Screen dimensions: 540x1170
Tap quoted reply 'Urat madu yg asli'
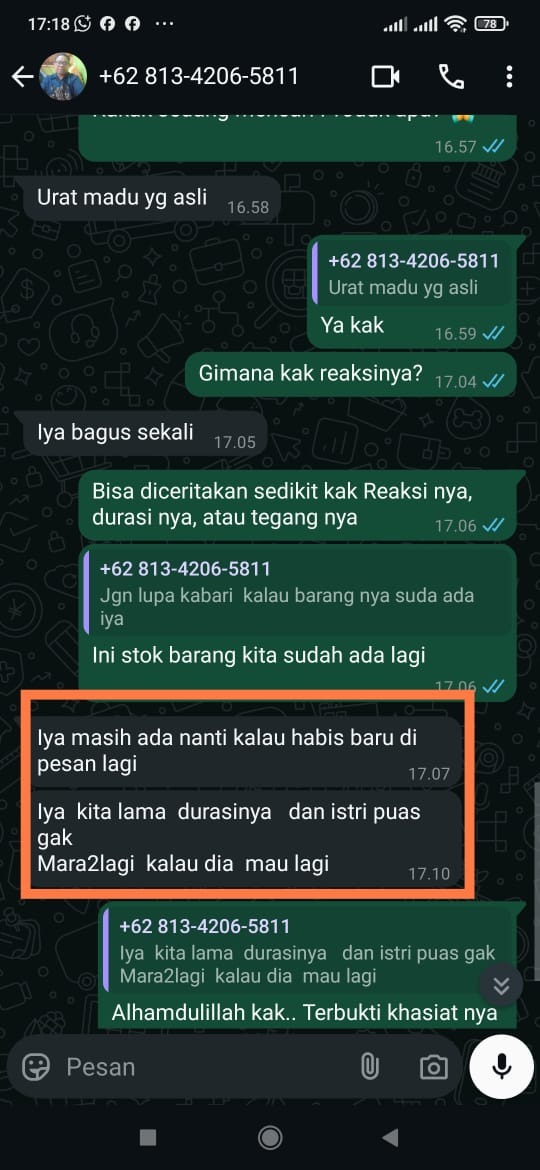click(x=412, y=274)
